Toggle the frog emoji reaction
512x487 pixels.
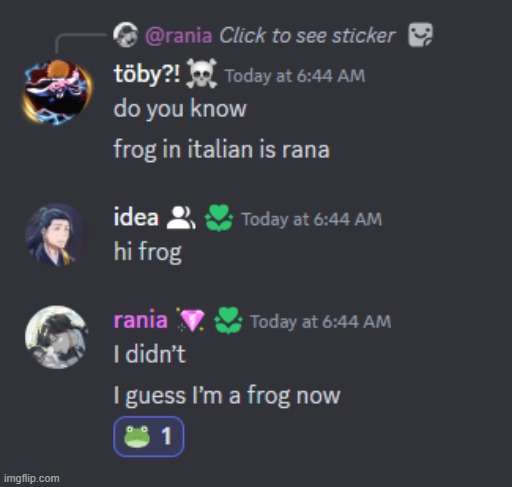(x=149, y=436)
